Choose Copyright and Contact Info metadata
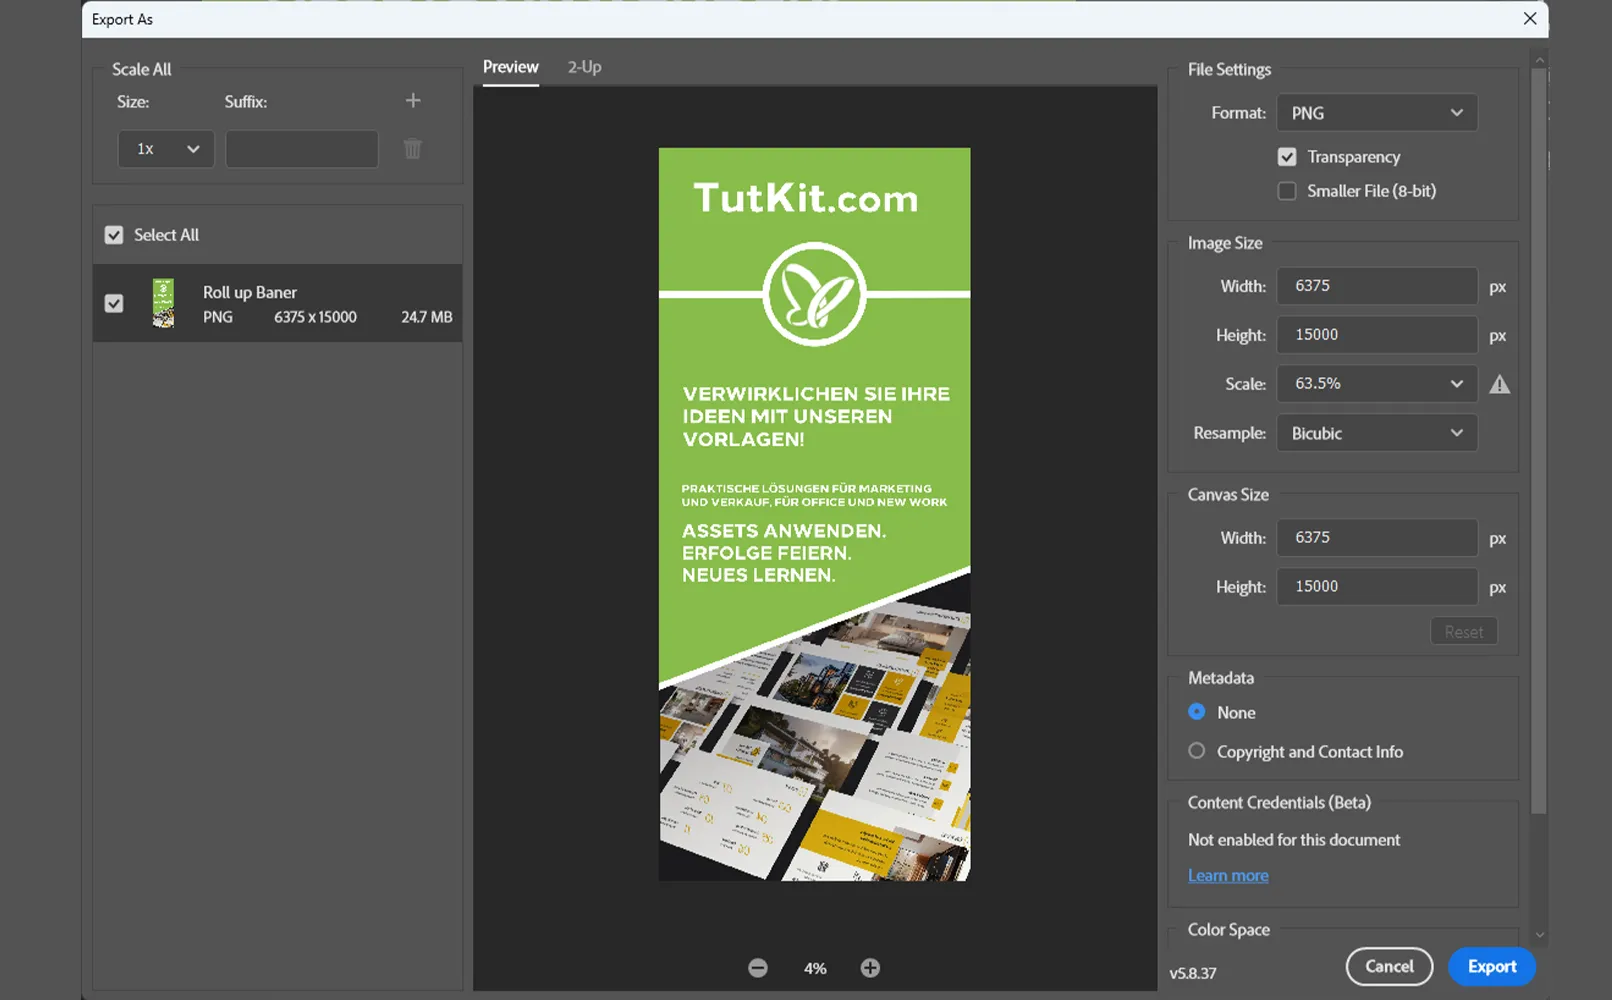Image resolution: width=1612 pixels, height=1000 pixels. pos(1196,751)
